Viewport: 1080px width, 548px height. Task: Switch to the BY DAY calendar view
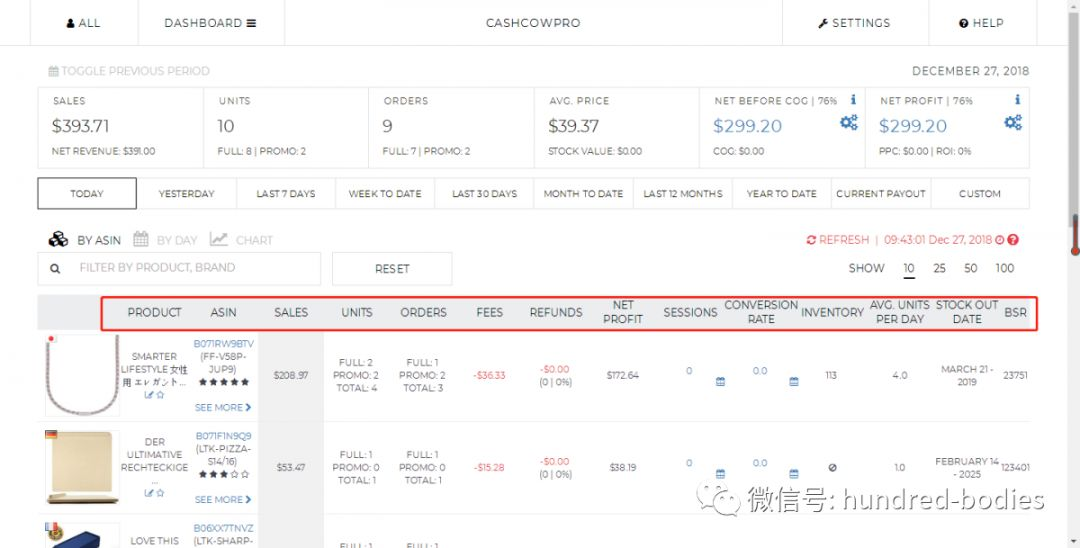pos(165,240)
